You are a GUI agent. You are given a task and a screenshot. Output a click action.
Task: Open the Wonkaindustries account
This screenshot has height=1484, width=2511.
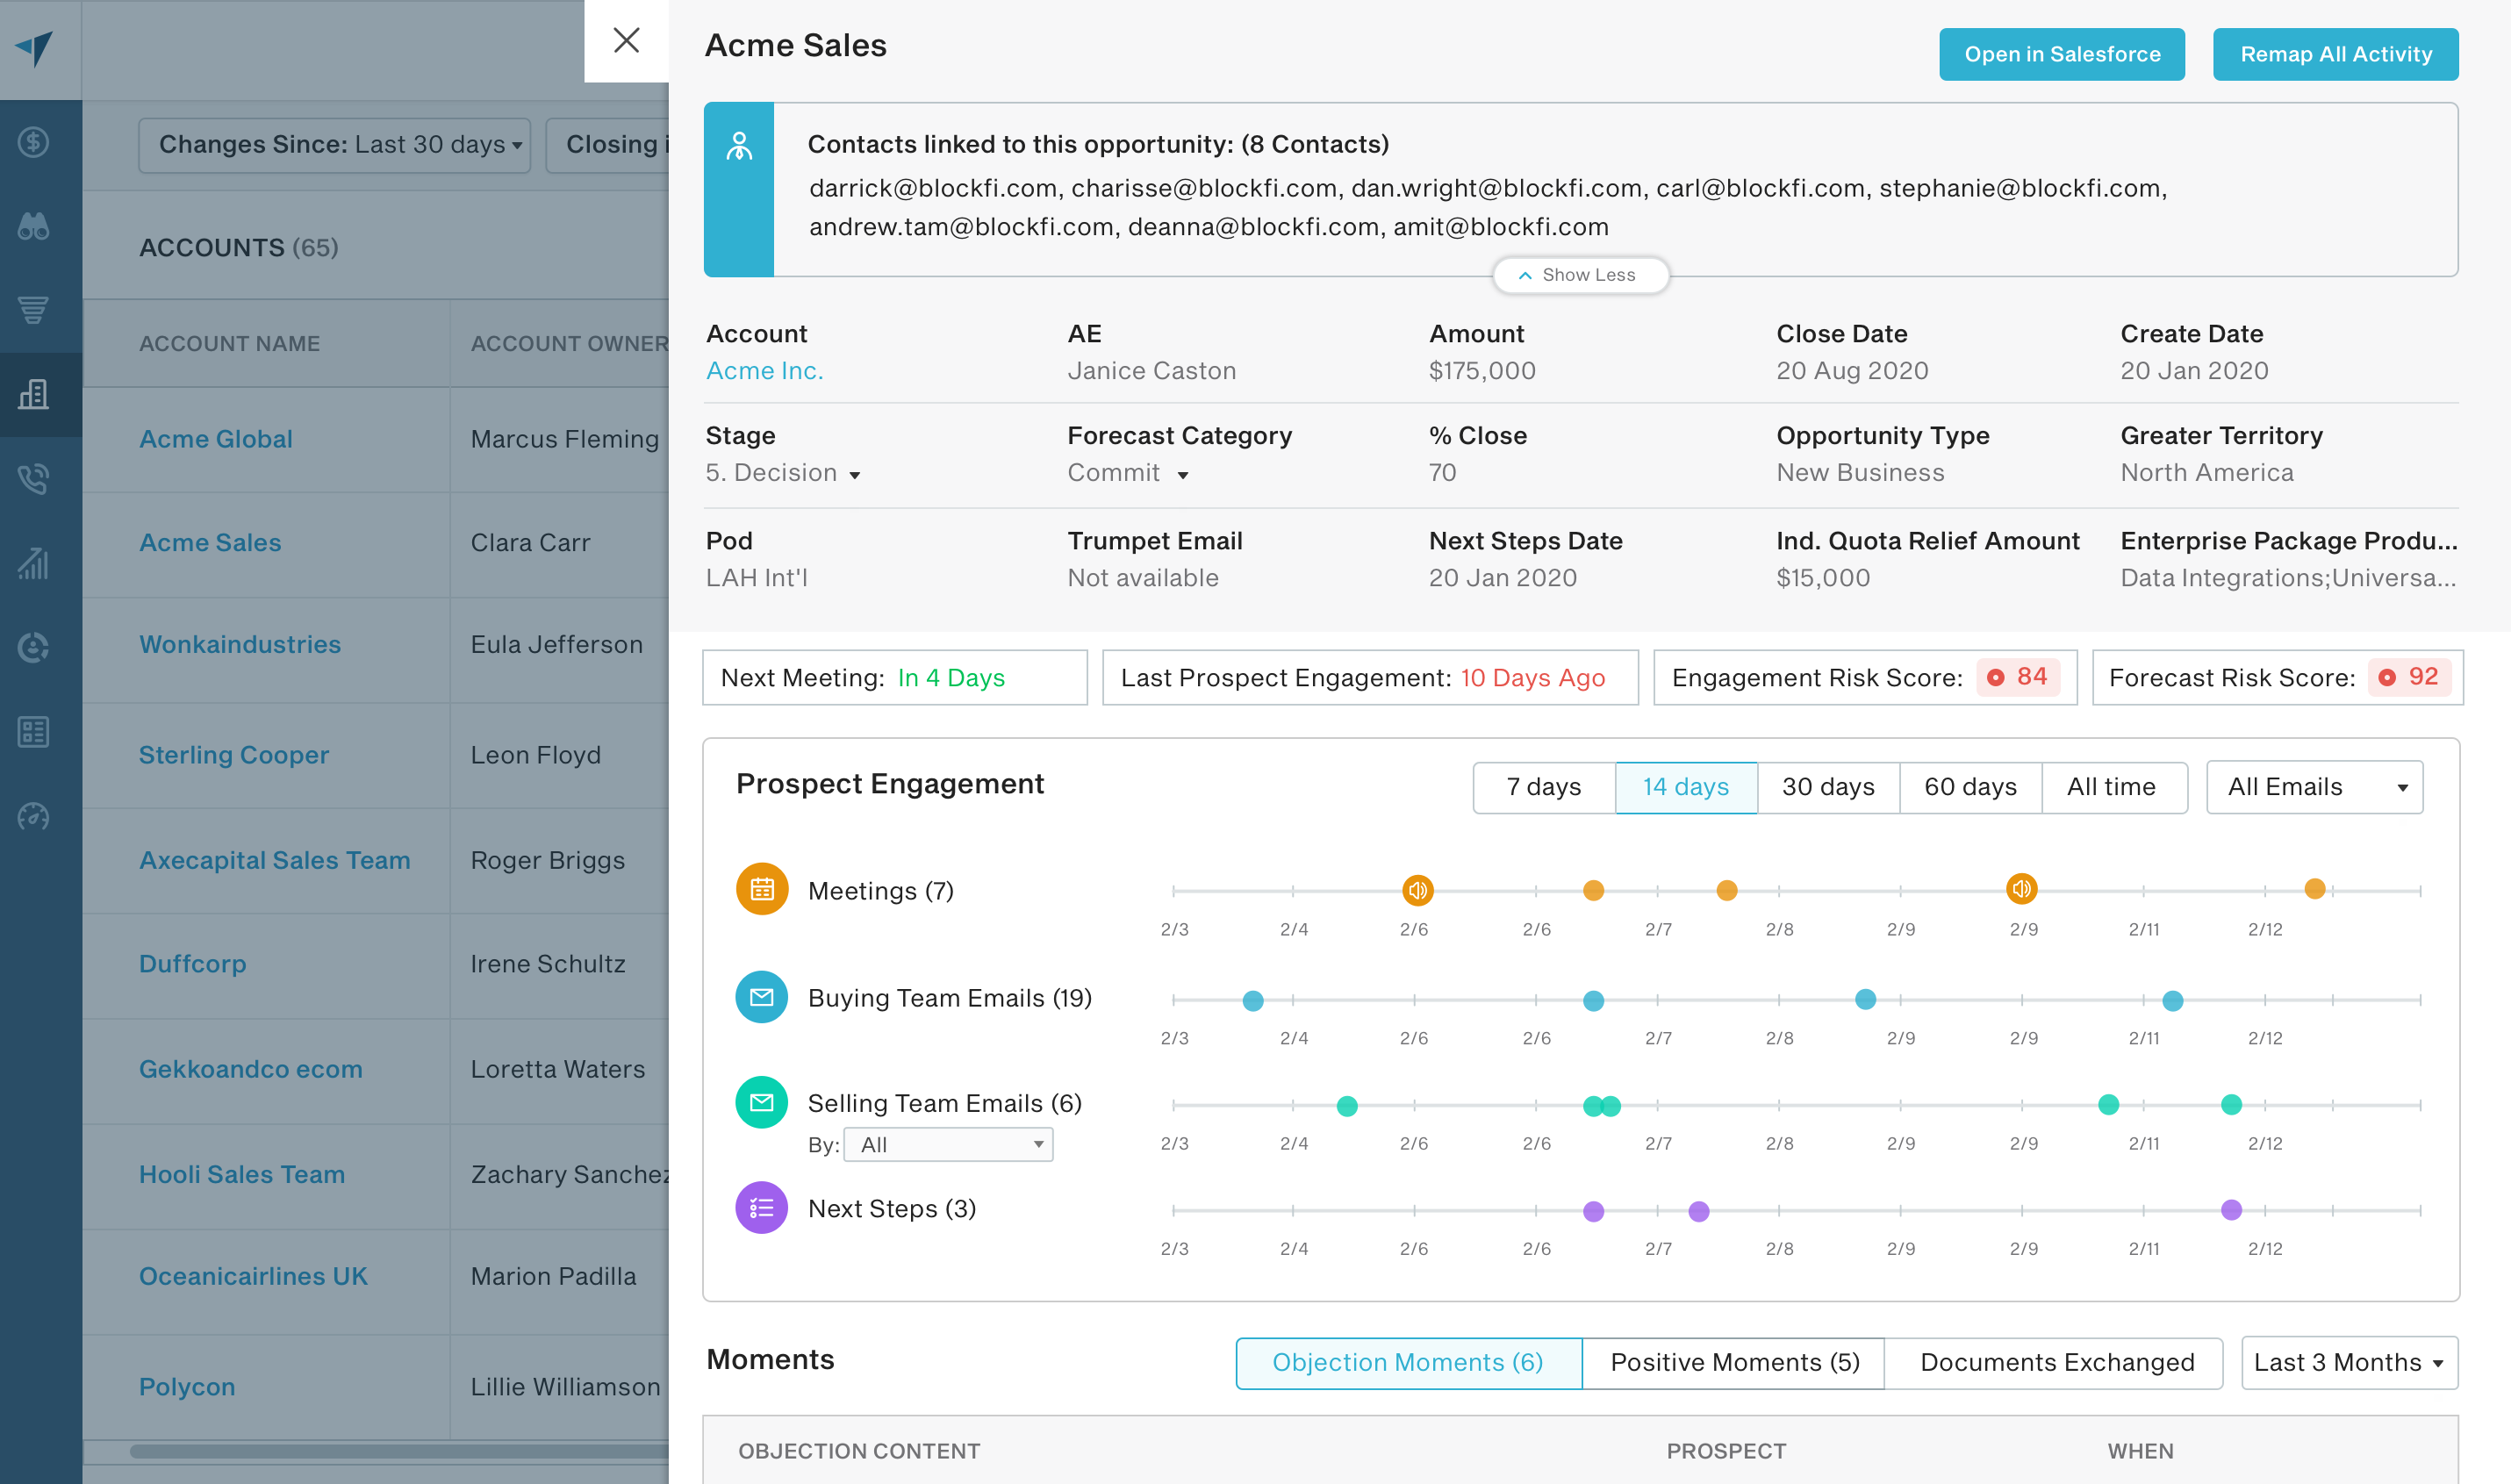click(240, 645)
